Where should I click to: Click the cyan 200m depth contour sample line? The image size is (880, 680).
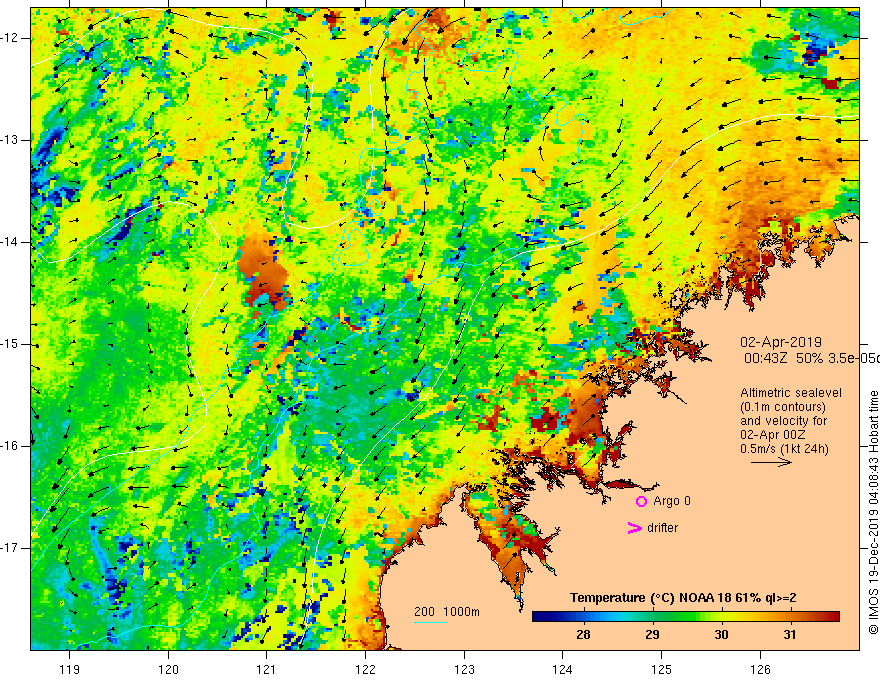click(x=431, y=622)
